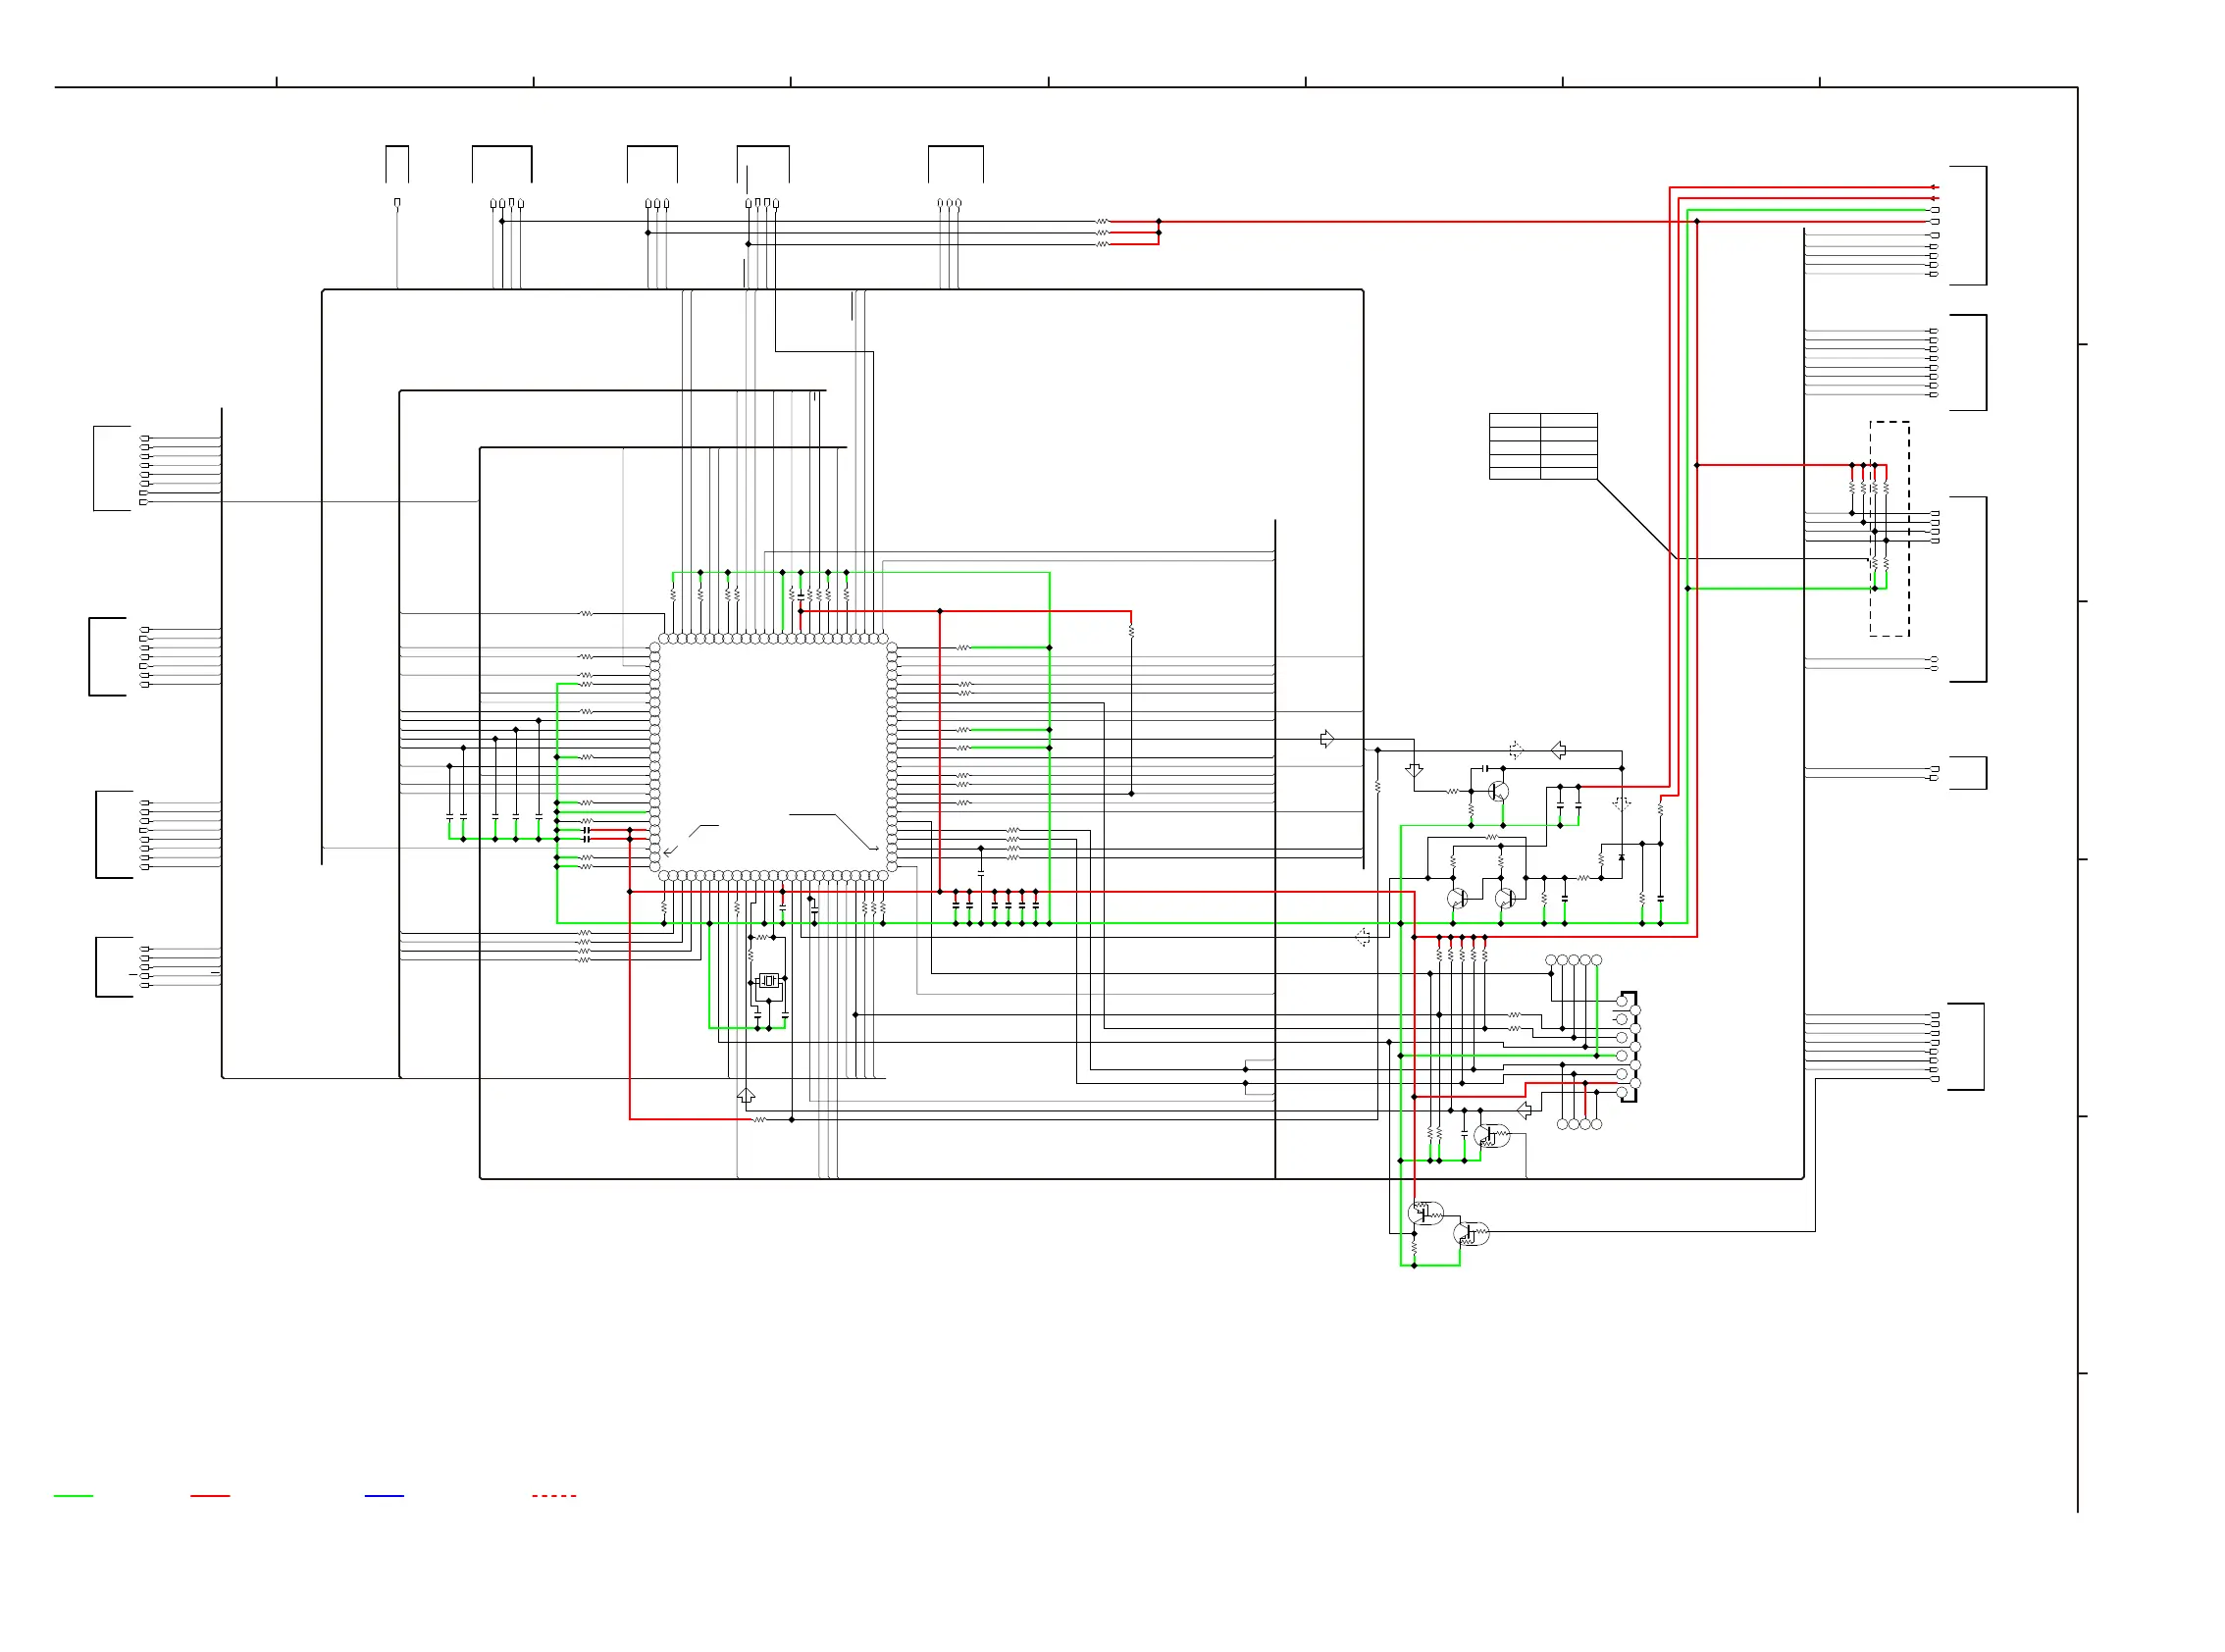The width and height of the screenshot is (2225, 1652).
Task: Click the dashed red legend line
Action: [x=554, y=1496]
